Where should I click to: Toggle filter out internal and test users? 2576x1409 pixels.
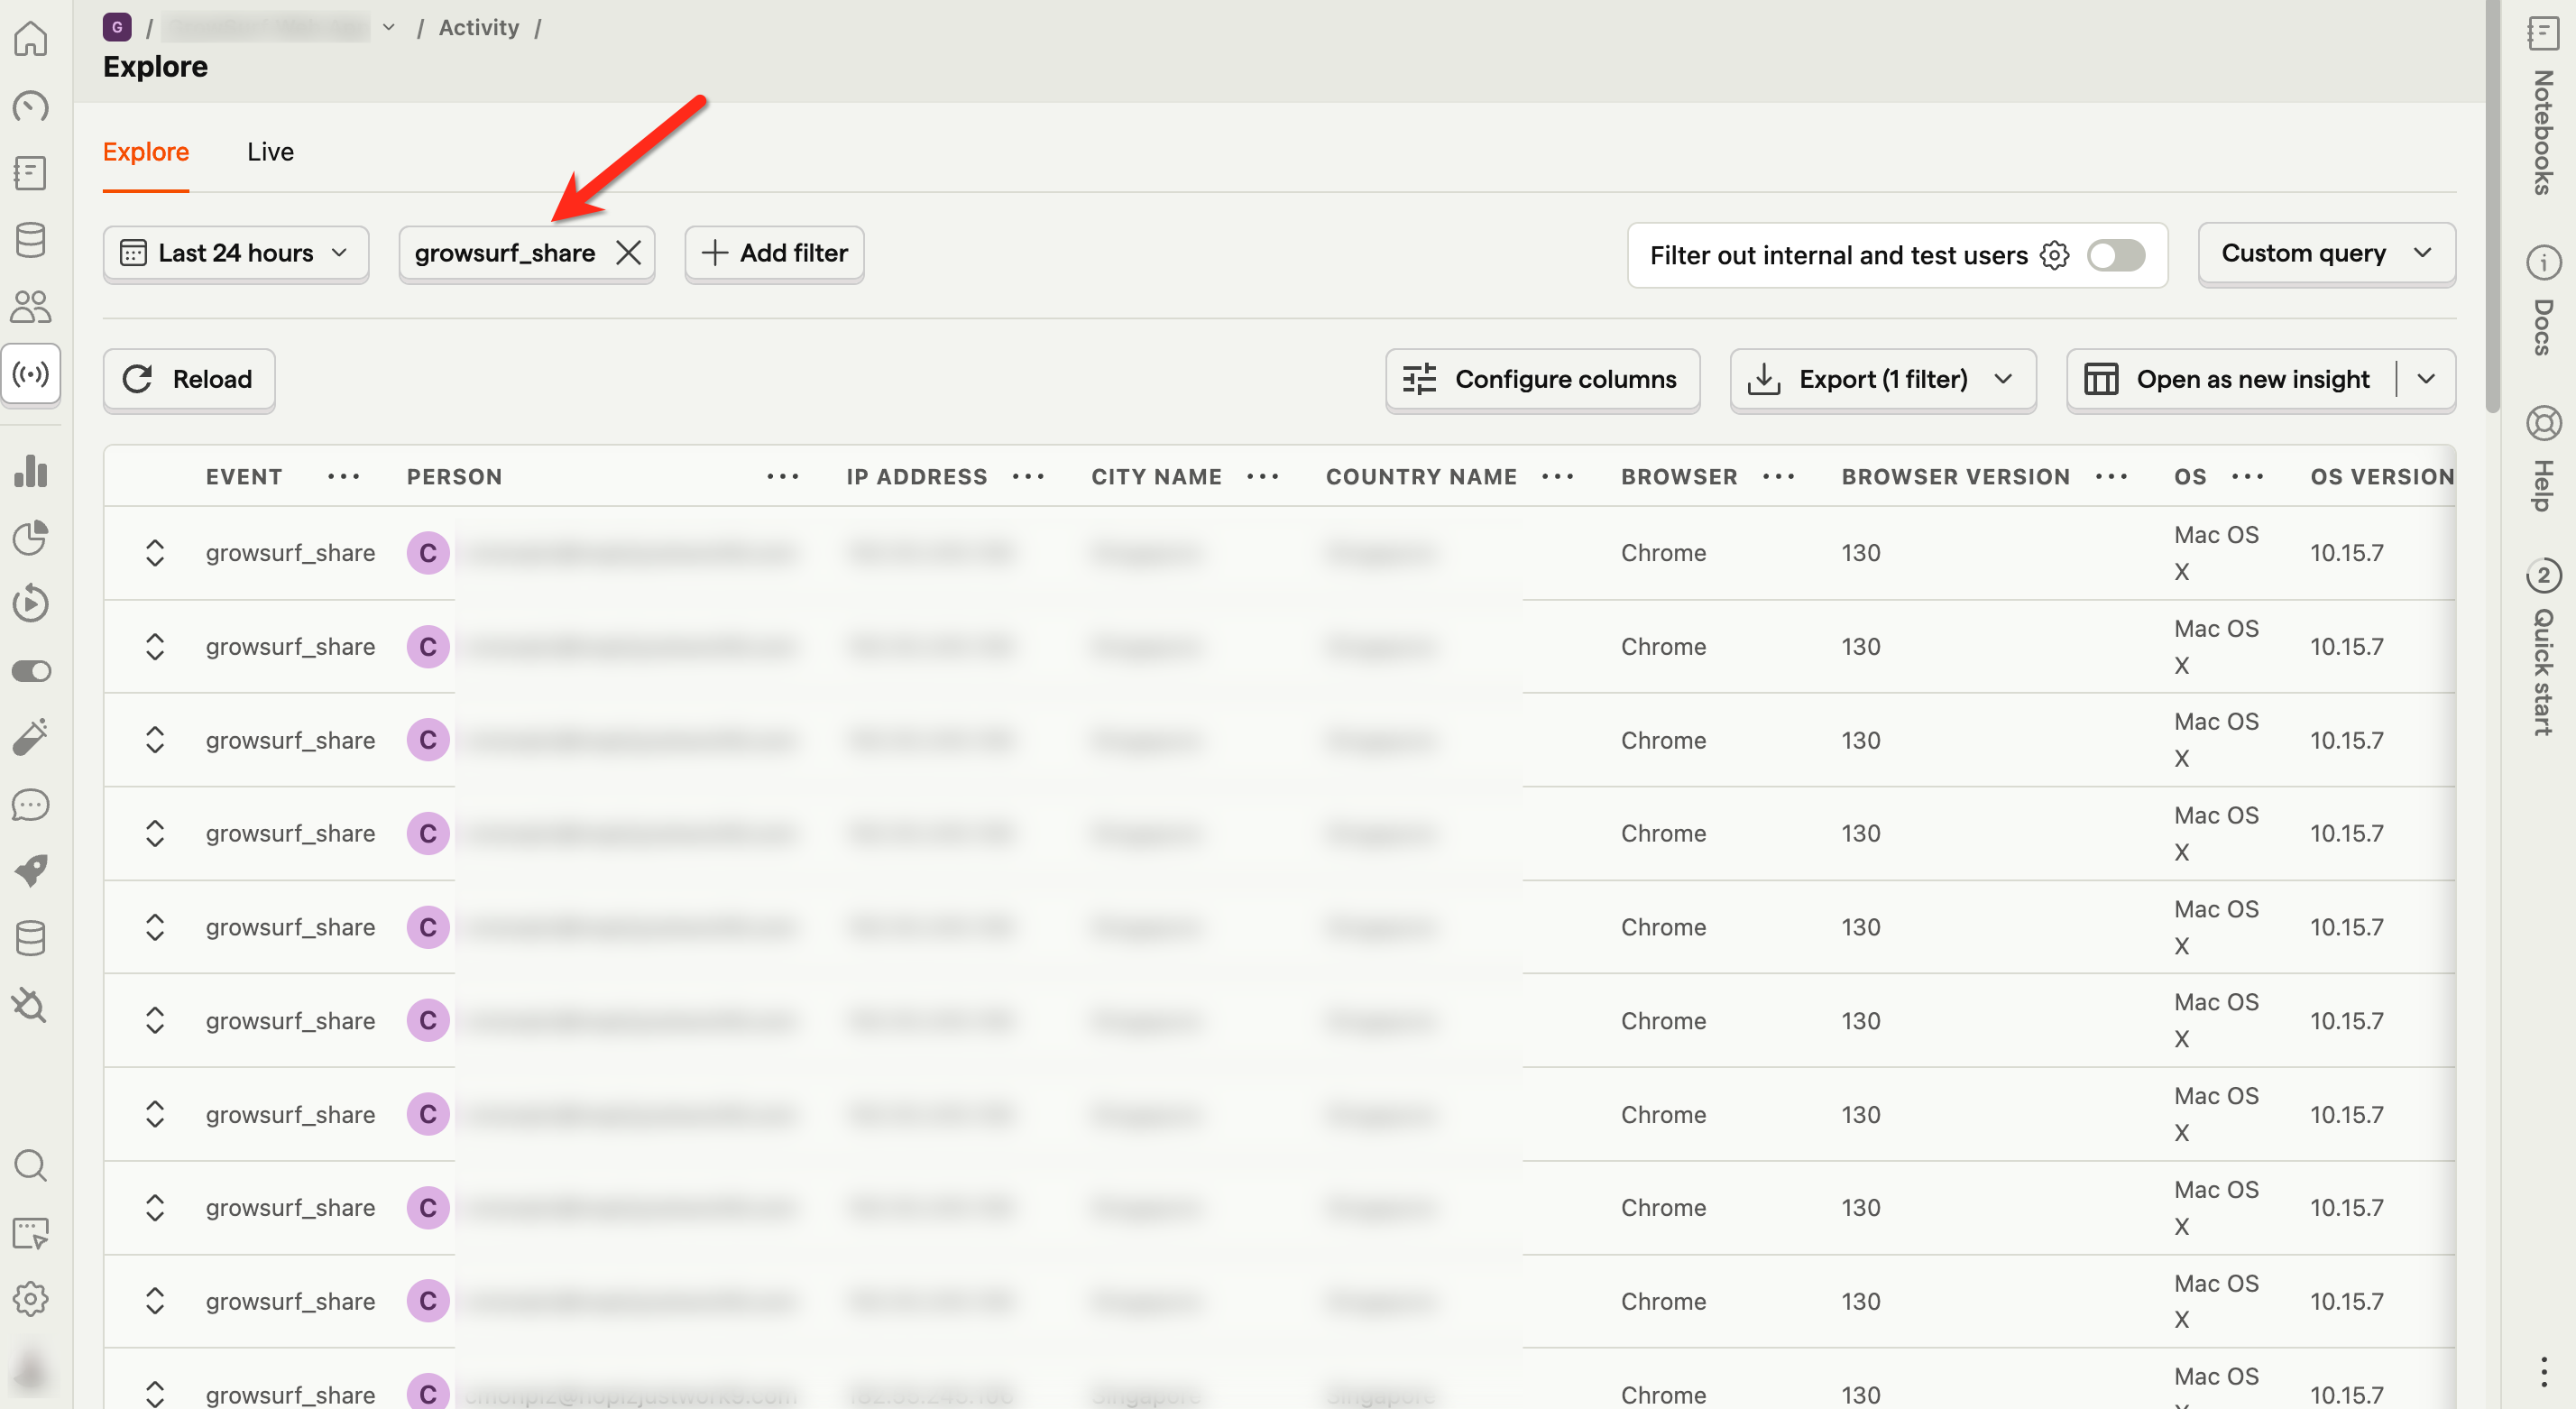2115,255
